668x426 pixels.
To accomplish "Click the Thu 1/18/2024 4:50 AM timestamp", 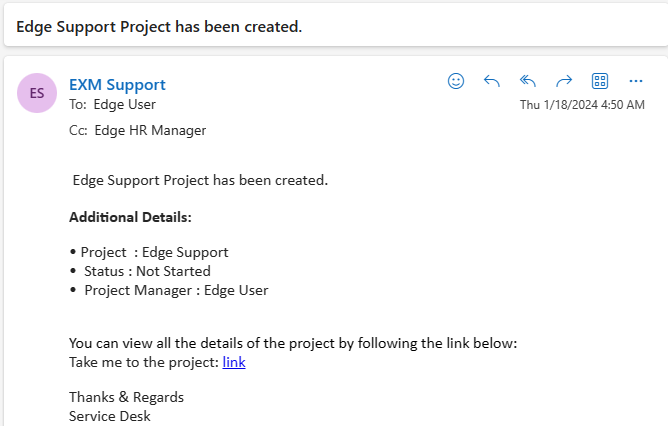I will pos(582,105).
